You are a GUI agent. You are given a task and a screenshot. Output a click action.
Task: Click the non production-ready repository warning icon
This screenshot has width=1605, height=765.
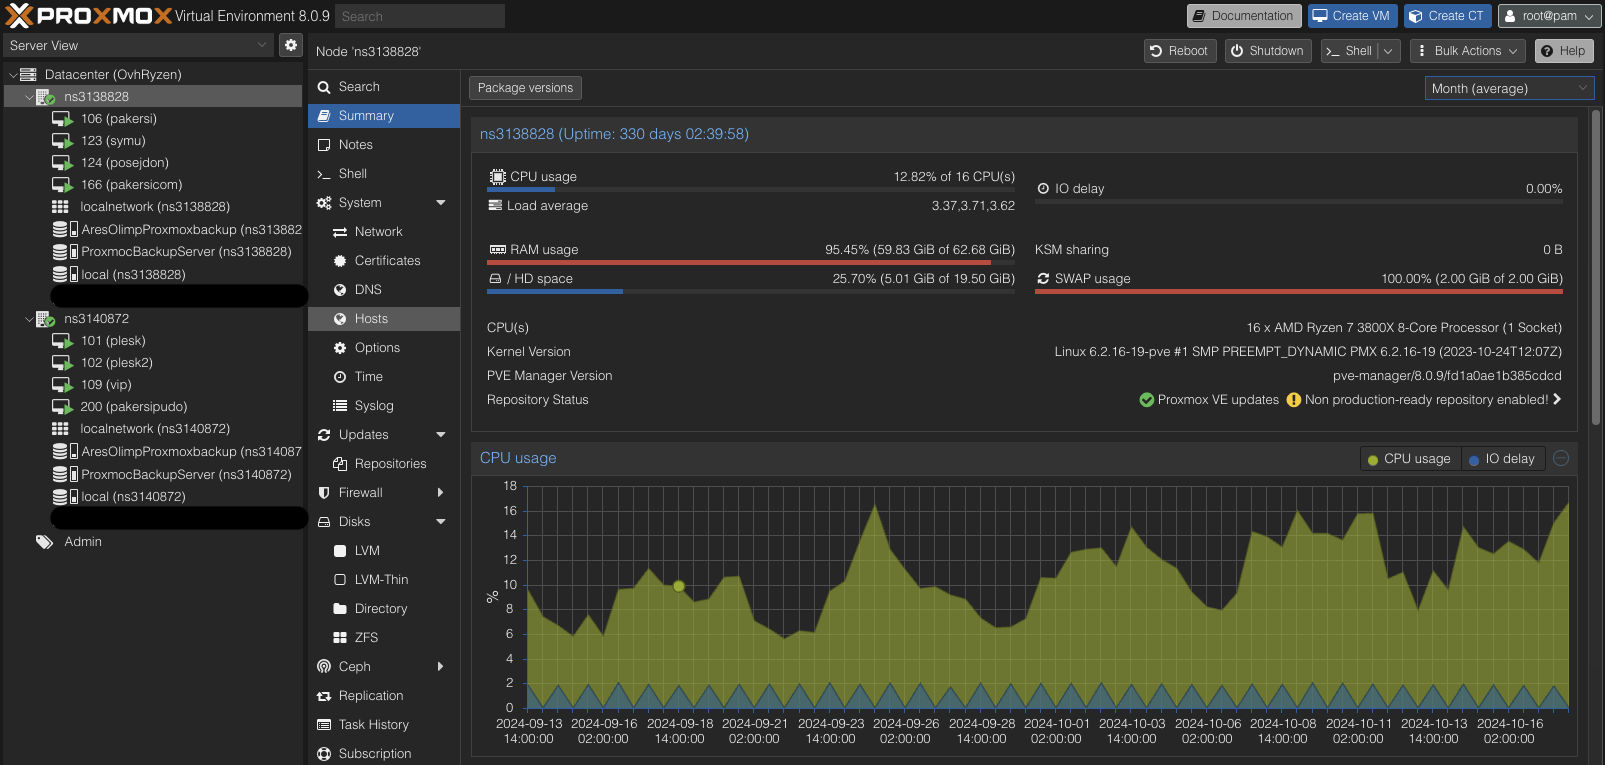[1294, 400]
